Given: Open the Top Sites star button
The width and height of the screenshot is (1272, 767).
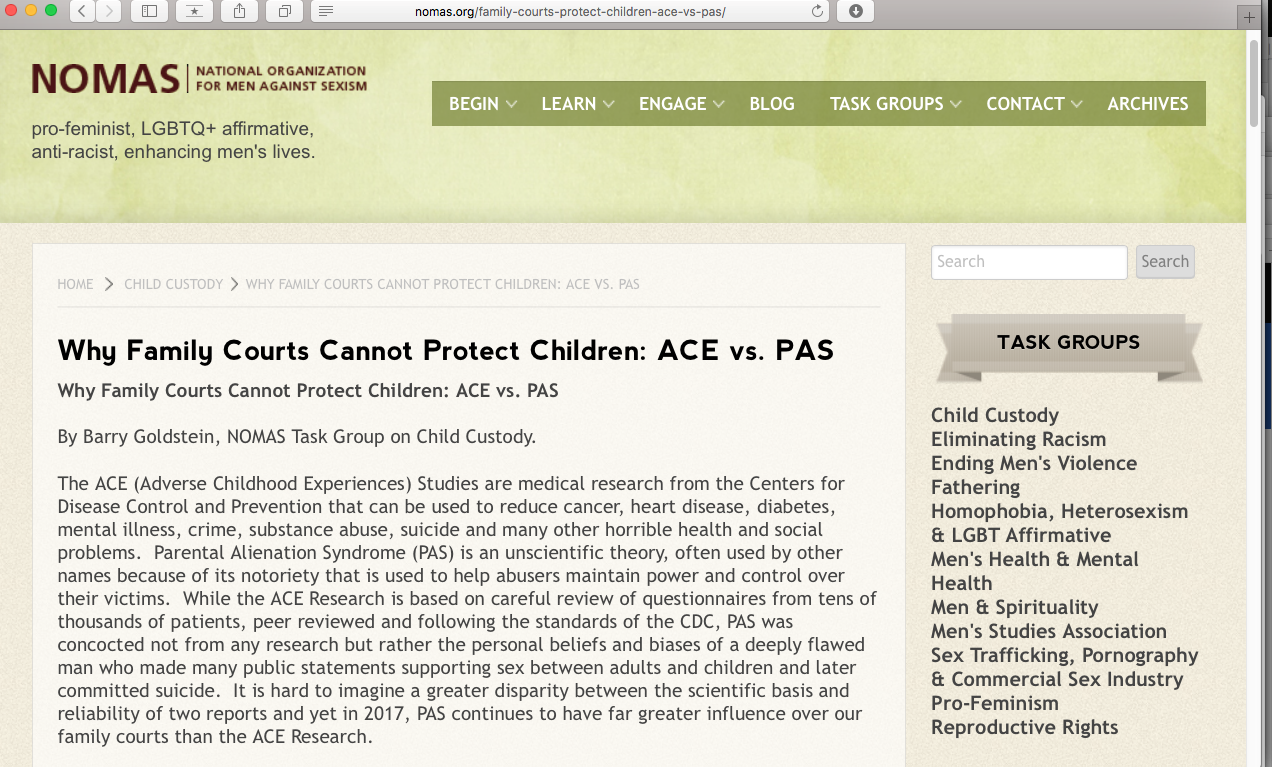Looking at the screenshot, I should coord(194,11).
